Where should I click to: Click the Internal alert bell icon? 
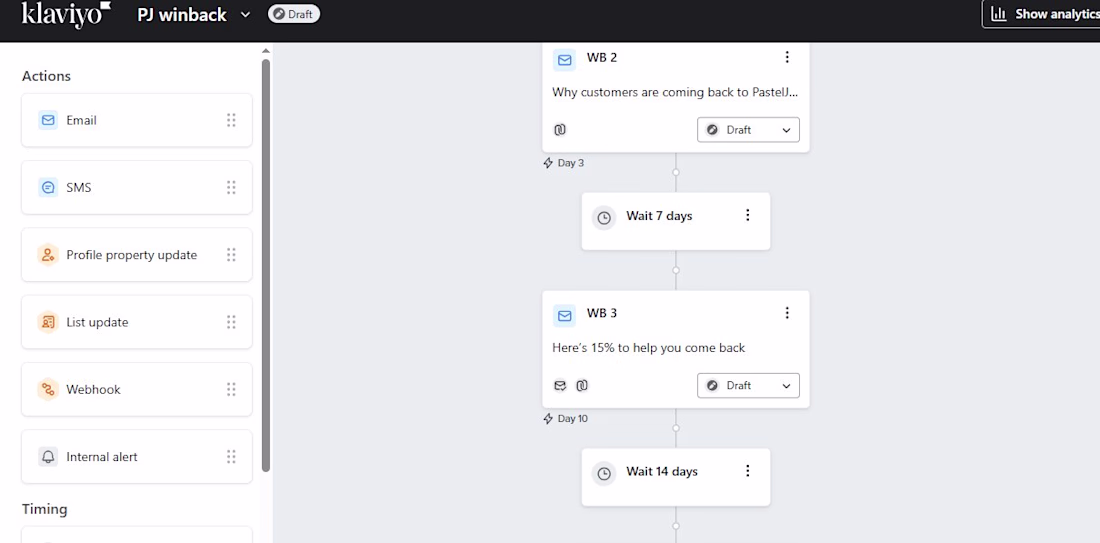[48, 457]
